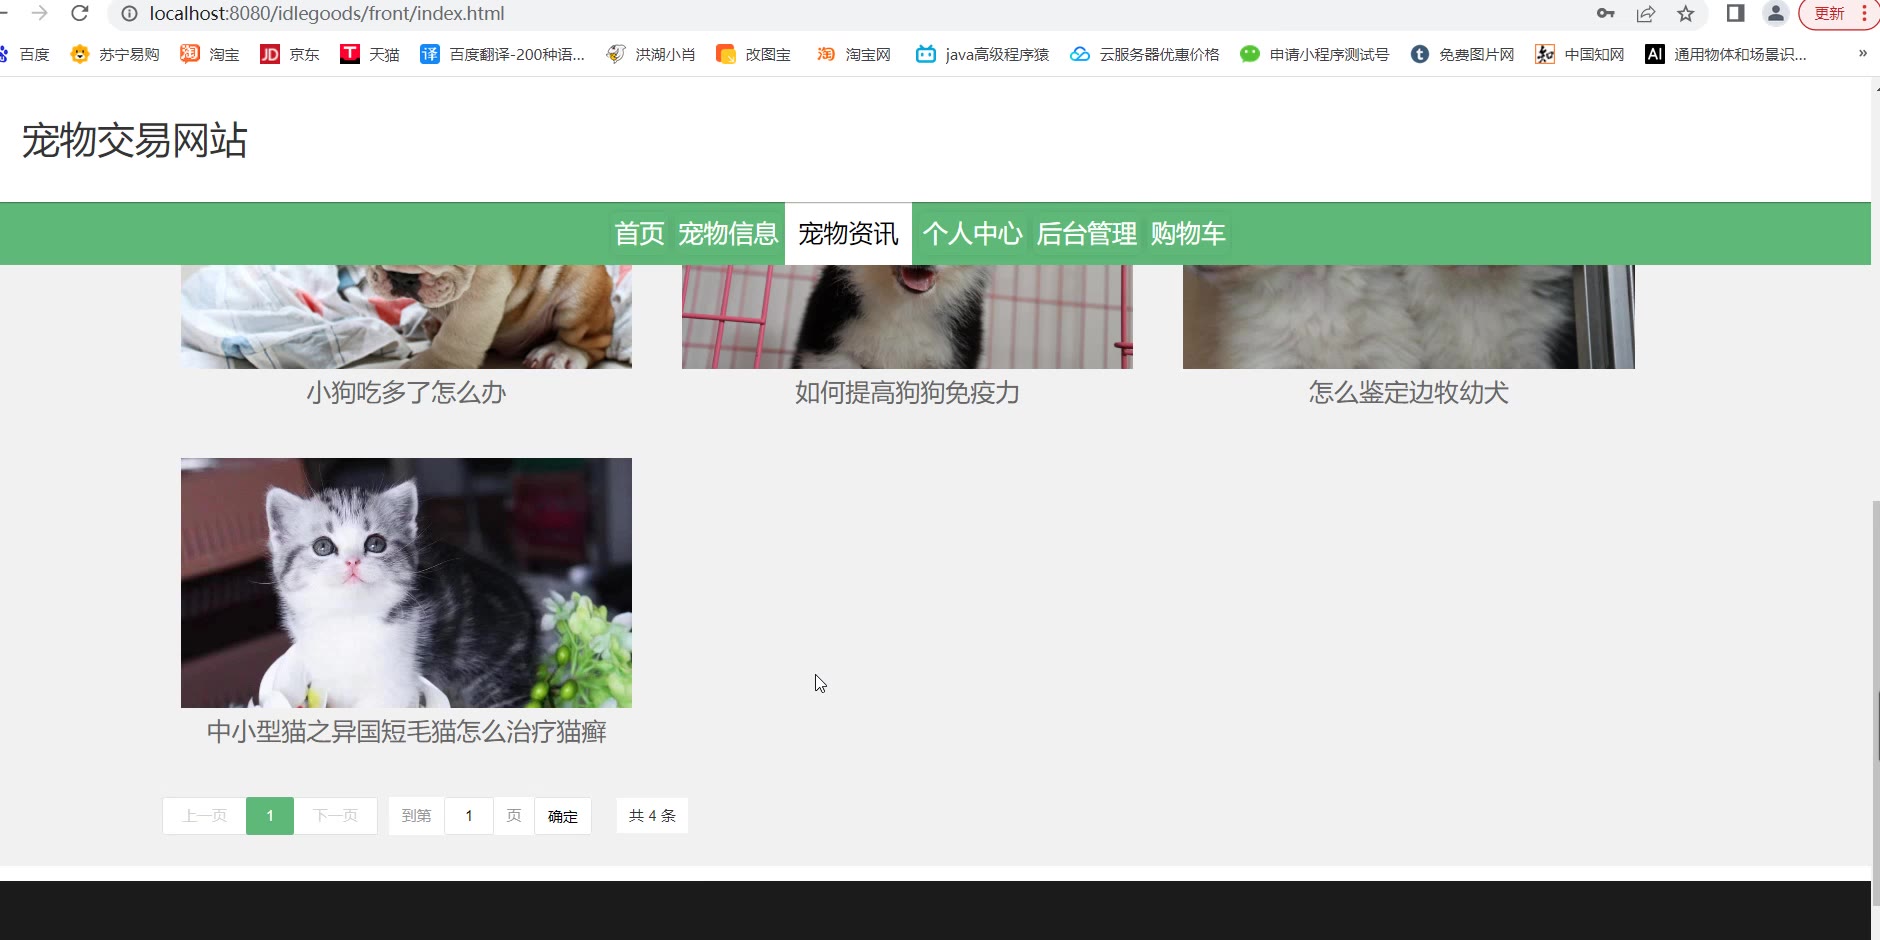Open article 中小型猫之异国短毛猫怎么治疗猫癣
This screenshot has height=940, width=1880.
click(x=406, y=732)
